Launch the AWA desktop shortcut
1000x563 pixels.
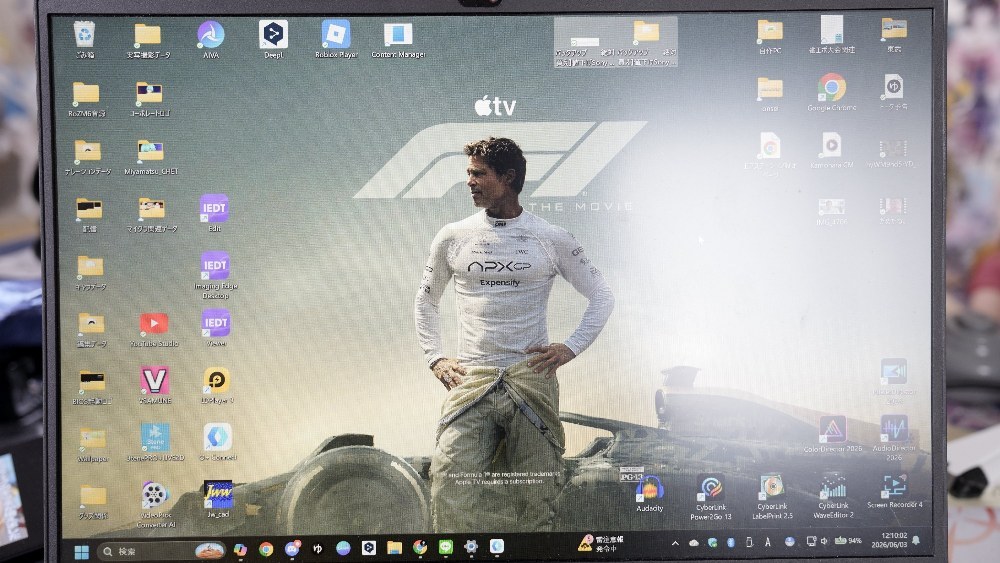click(210, 40)
